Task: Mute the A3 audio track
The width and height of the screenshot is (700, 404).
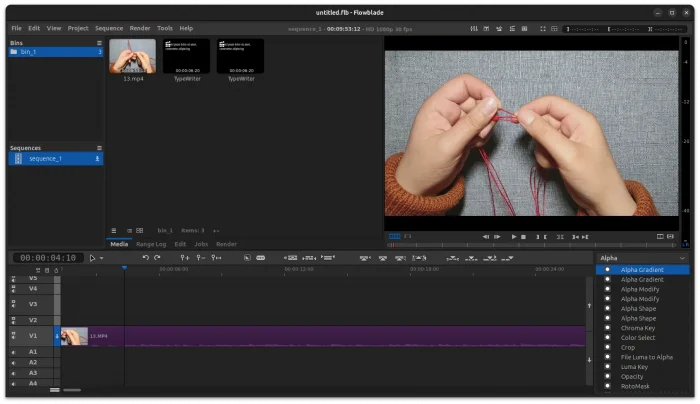Action: [13, 373]
